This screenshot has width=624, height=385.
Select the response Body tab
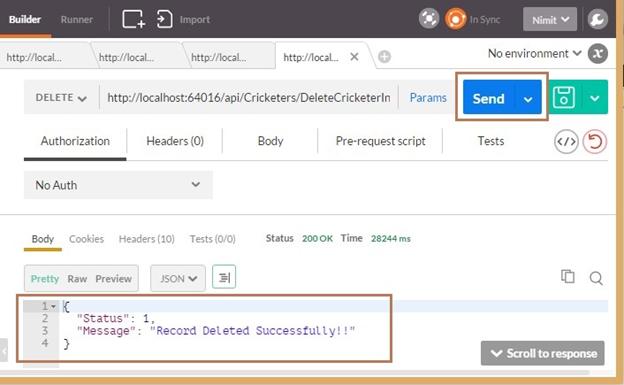coord(43,239)
